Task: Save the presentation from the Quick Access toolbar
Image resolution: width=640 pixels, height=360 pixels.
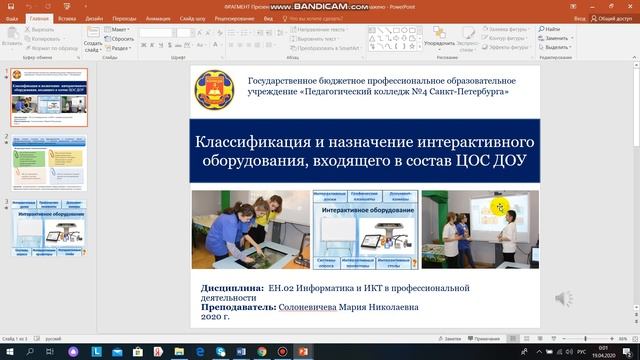Action: (11, 7)
